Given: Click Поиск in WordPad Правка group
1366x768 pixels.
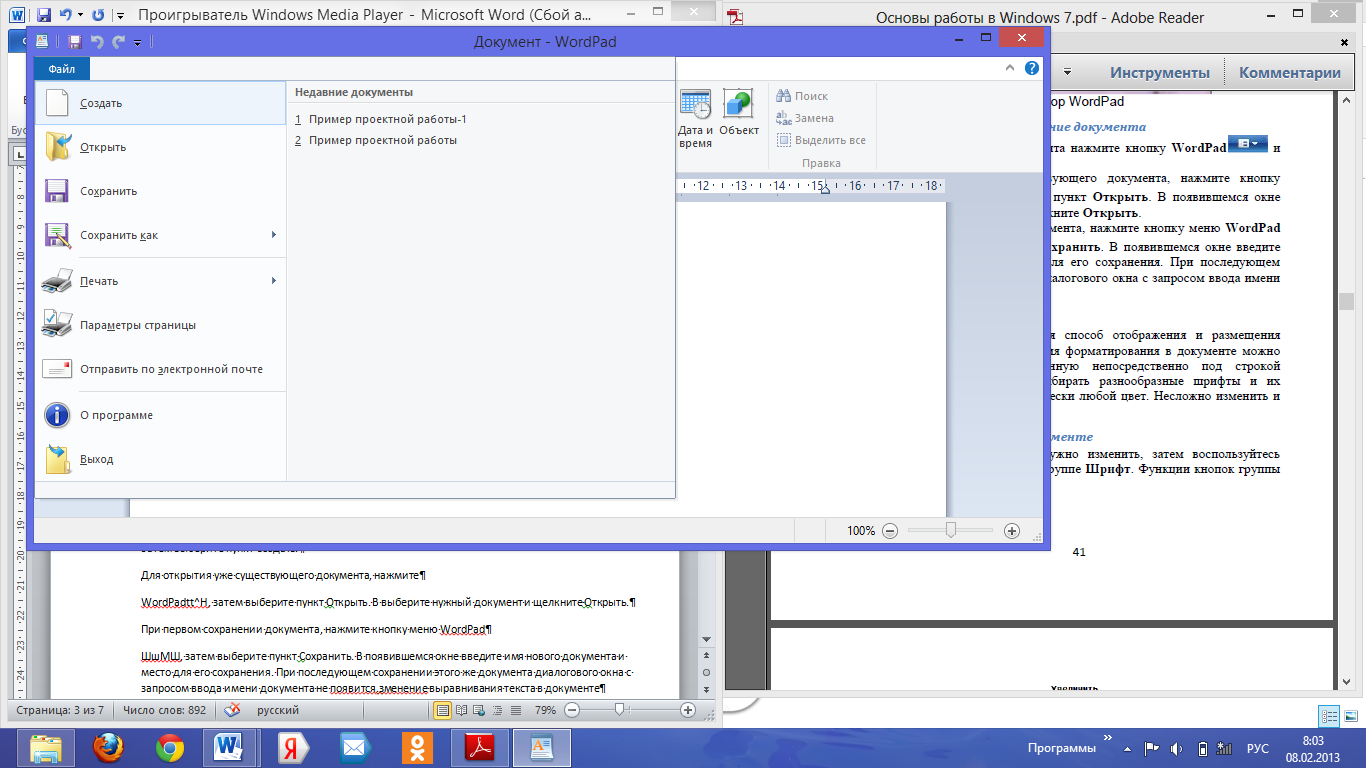Looking at the screenshot, I should [x=803, y=96].
